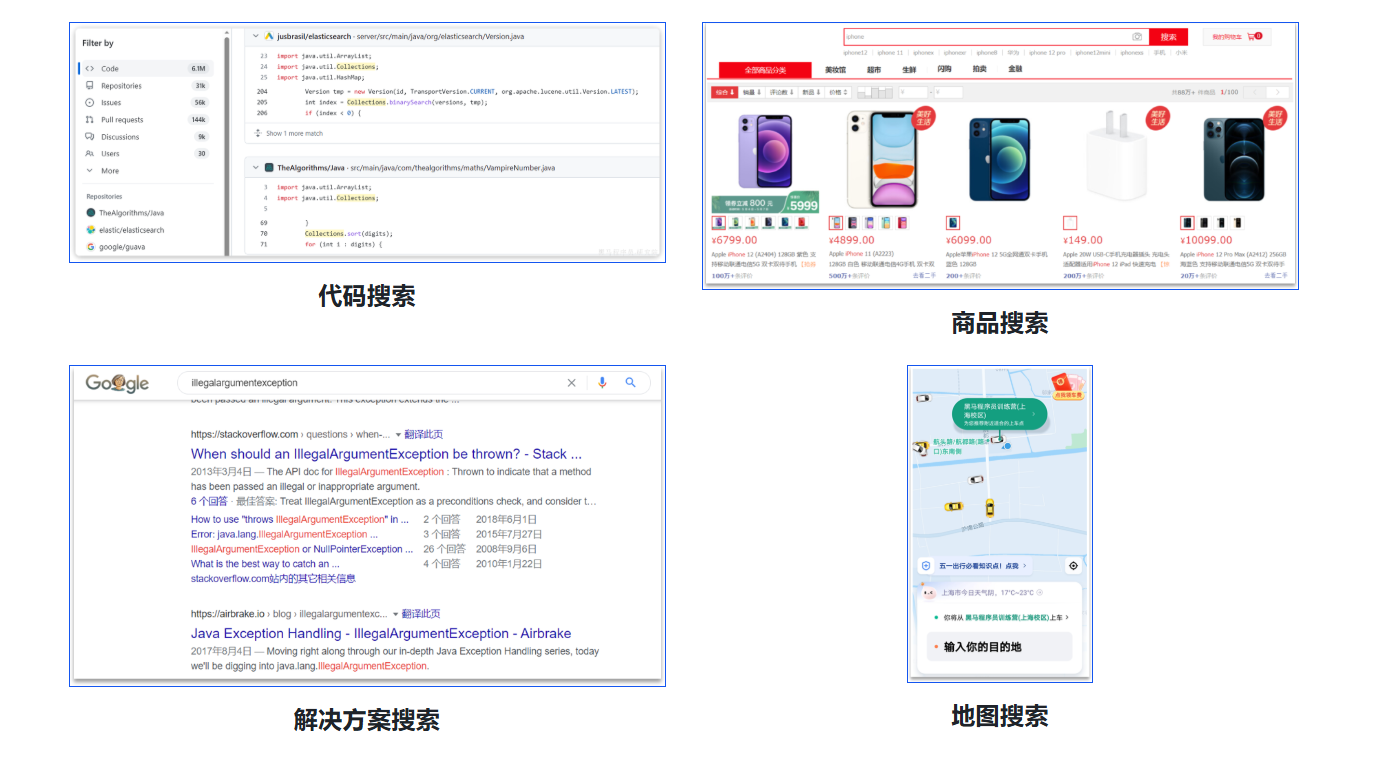The image size is (1398, 774).
Task: Go to previous results page arrow
Action: point(1256,92)
